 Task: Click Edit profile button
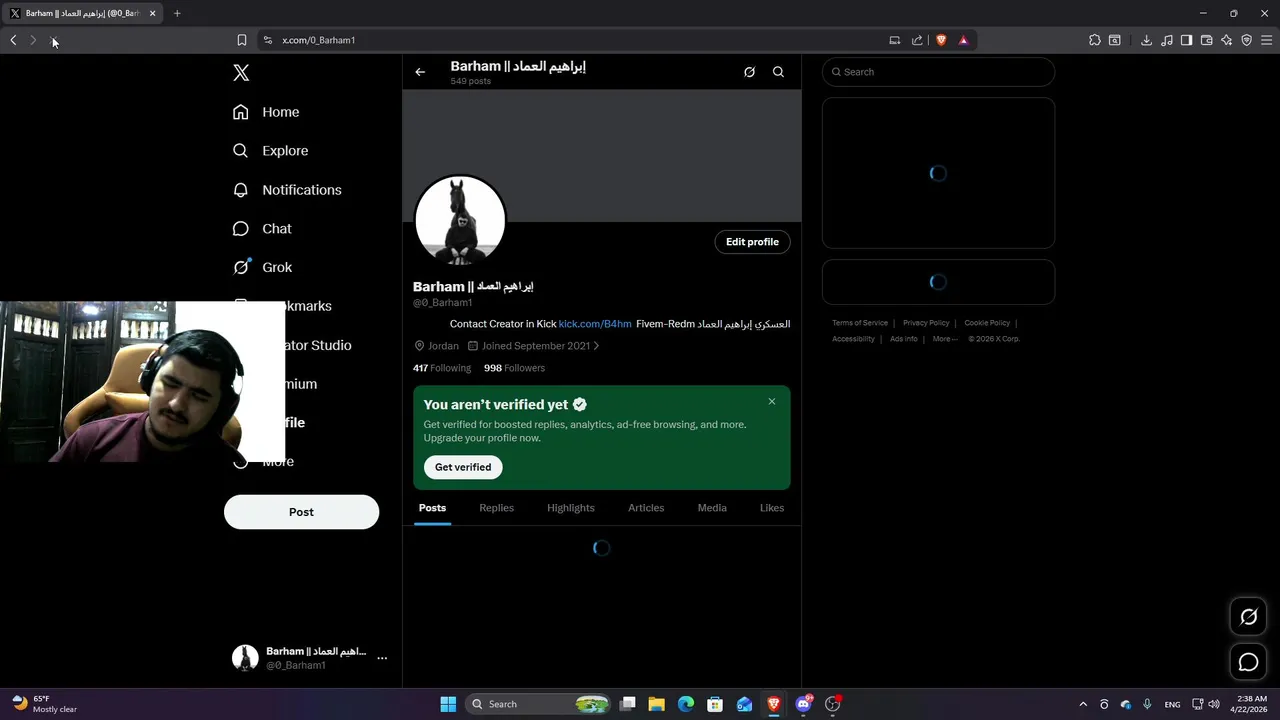[x=752, y=242]
